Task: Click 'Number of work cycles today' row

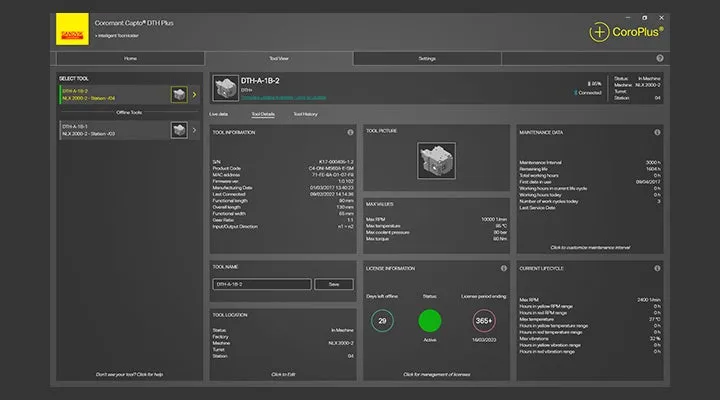Action: point(590,201)
